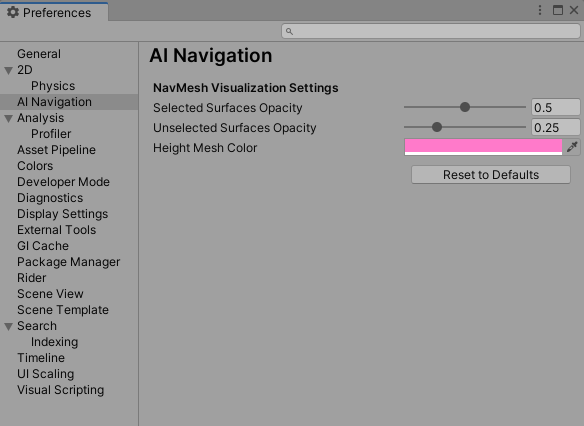584x426 pixels.
Task: Open the Height Mesh Color pink swatch
Action: click(483, 147)
